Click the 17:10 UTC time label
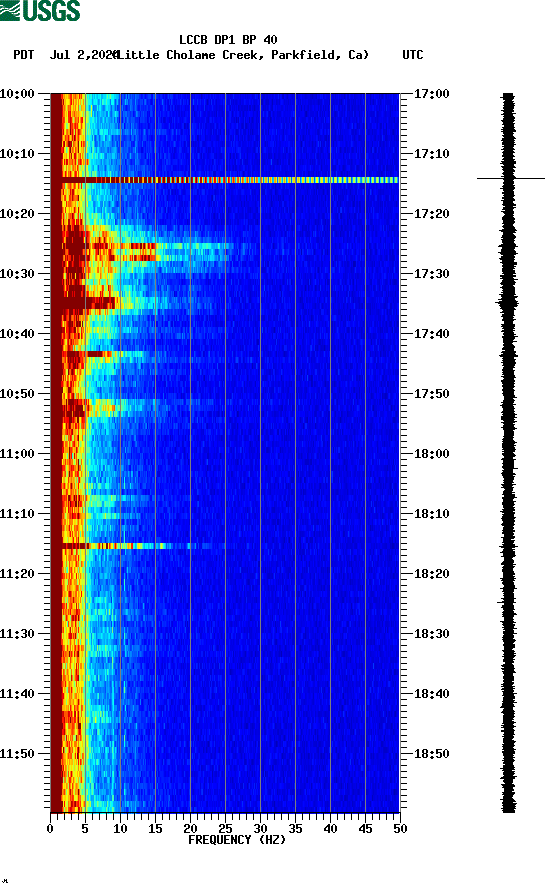 coord(431,154)
